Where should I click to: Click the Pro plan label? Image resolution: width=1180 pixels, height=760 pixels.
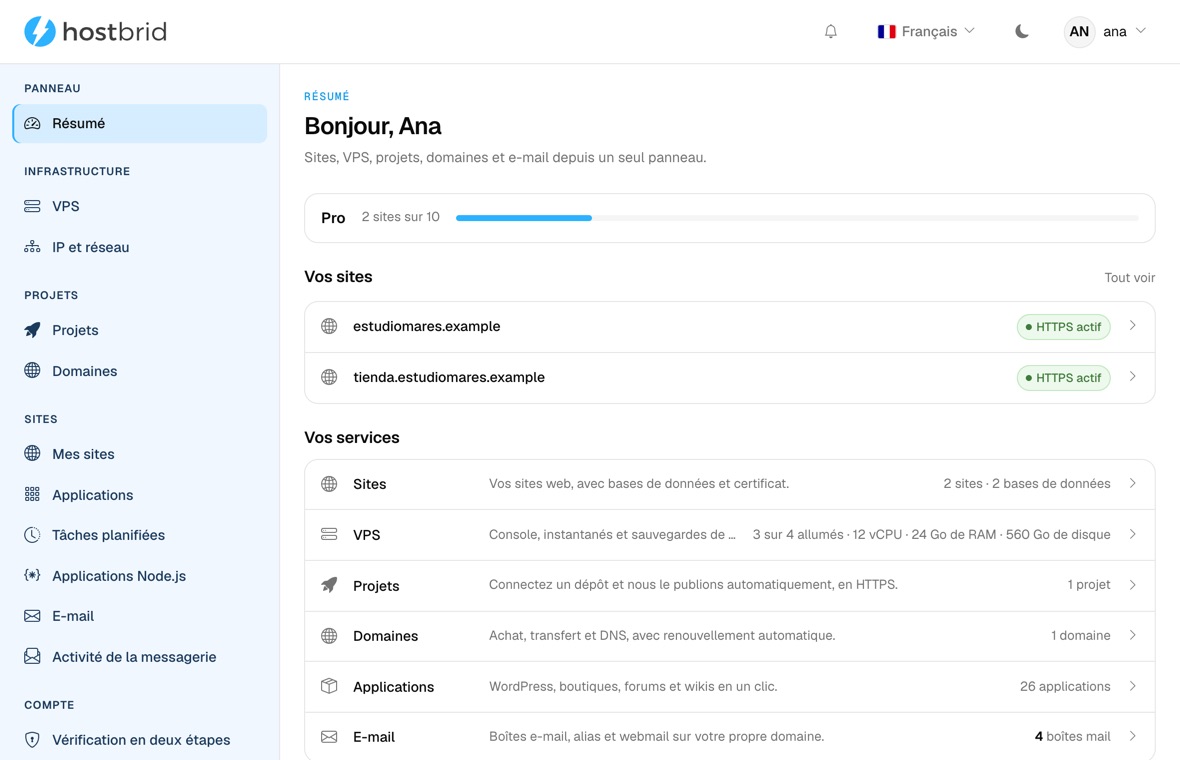[x=333, y=217]
